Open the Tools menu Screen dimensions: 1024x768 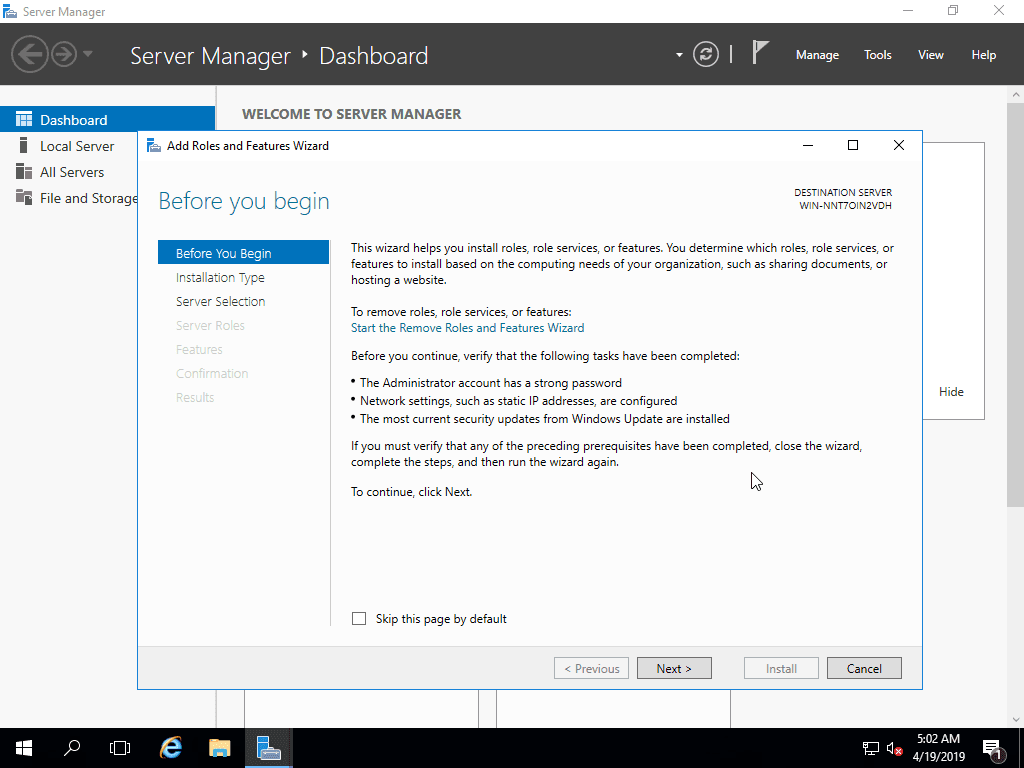click(878, 55)
